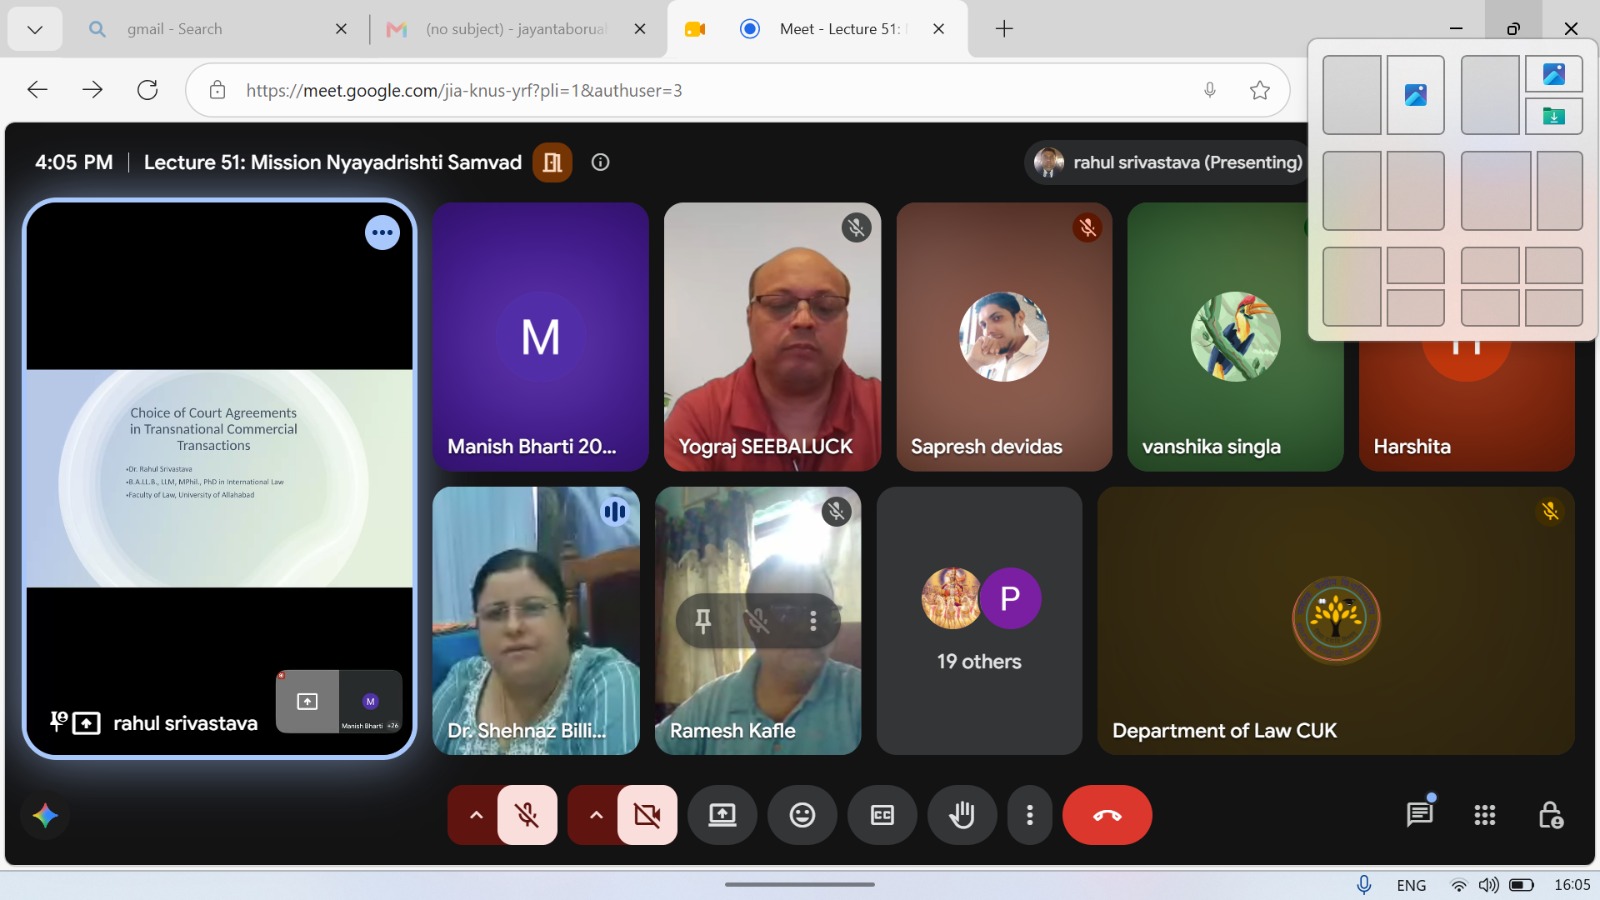Click the Present now screen share button
This screenshot has width=1600, height=900.
point(722,815)
